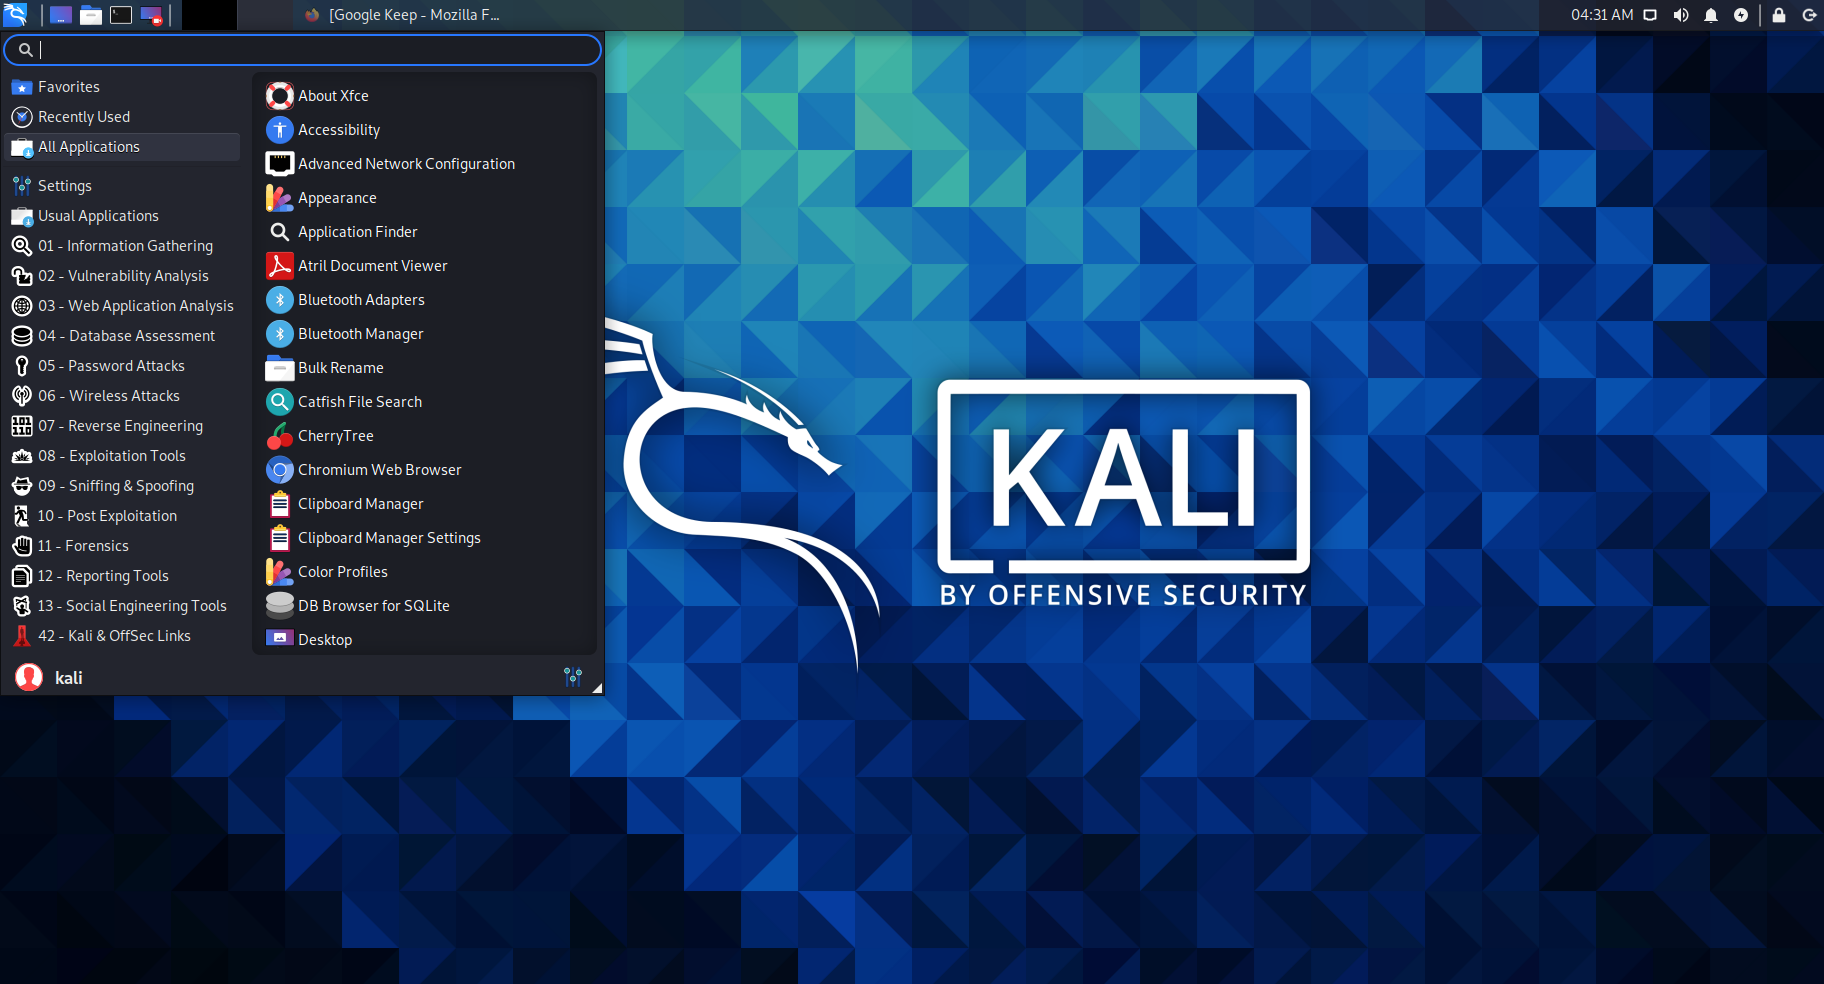Browse the 13 - Social Engineering Tools category
The height and width of the screenshot is (984, 1824).
coord(131,605)
